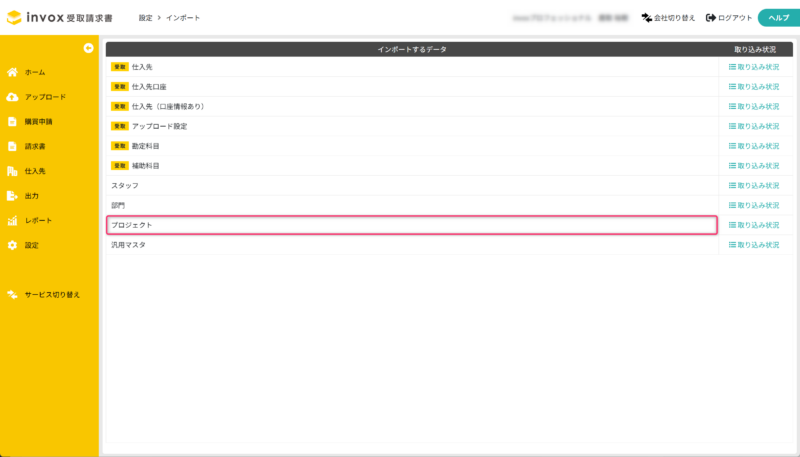Click list icon in 仕入先口座 row status
This screenshot has height=457, width=800.
tap(732, 87)
